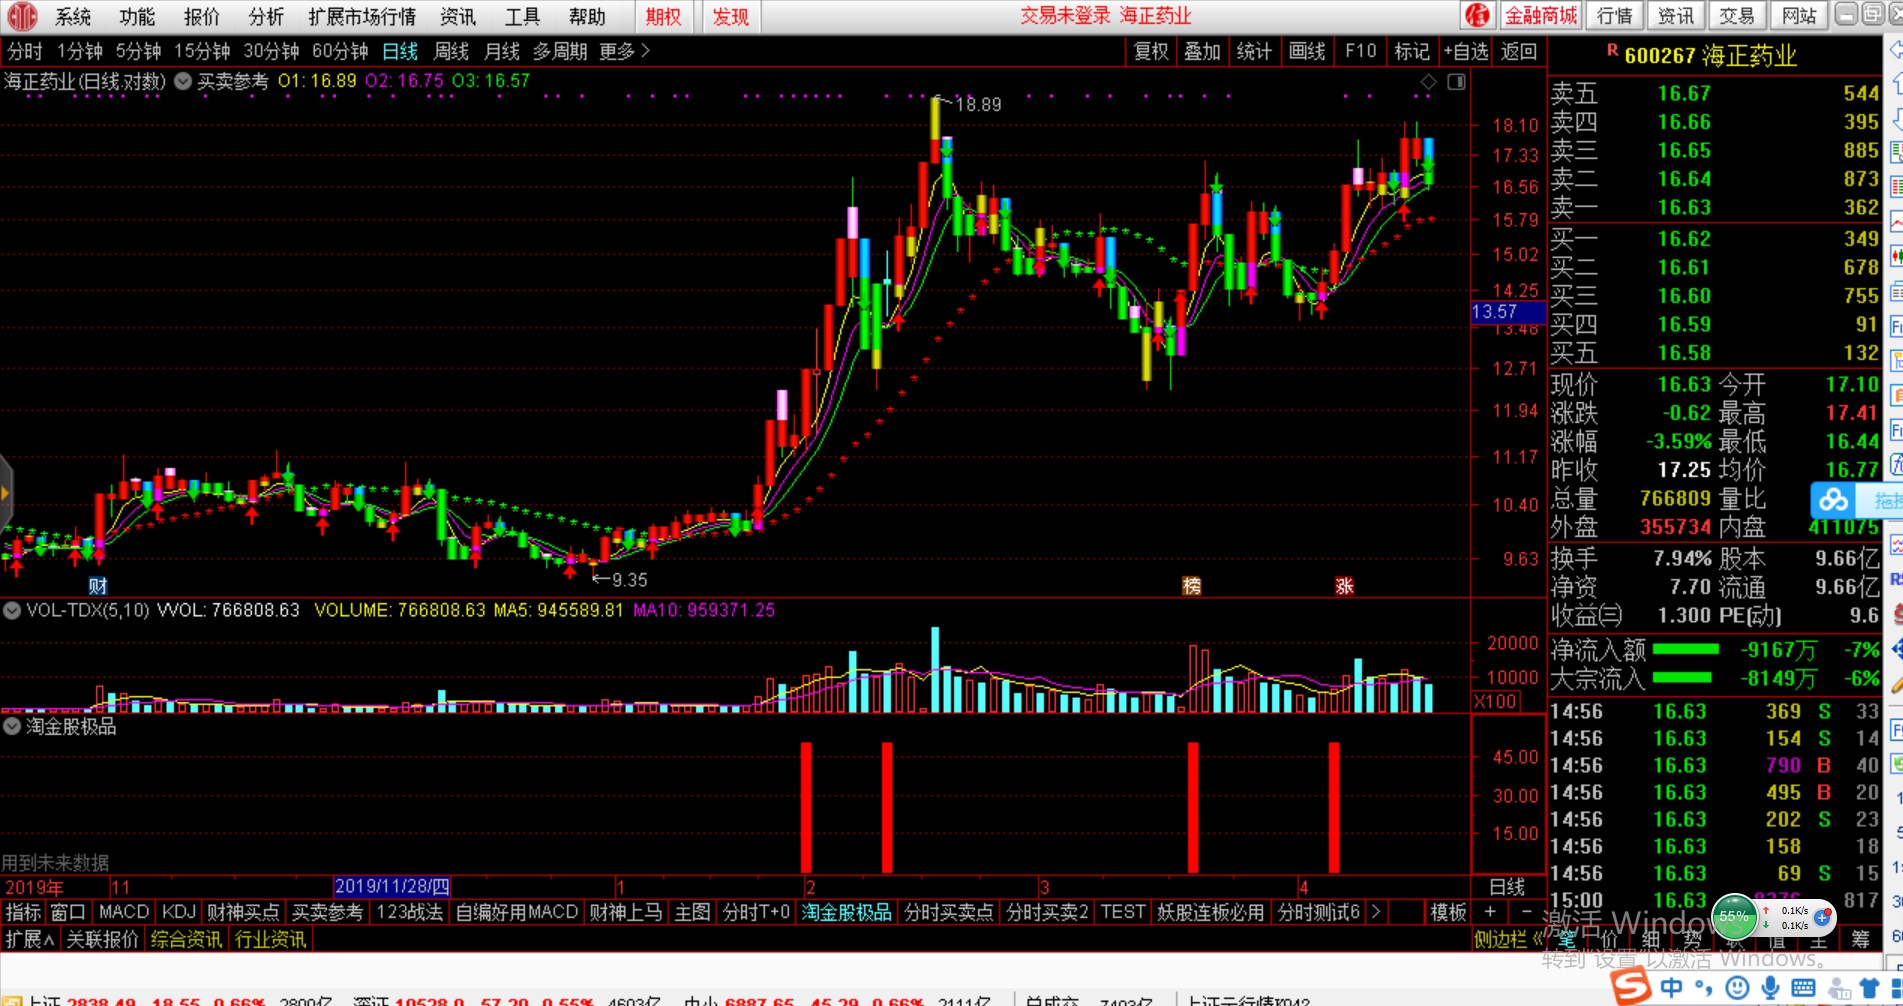Switch Sogou Chinese/English mode 中
The height and width of the screenshot is (1006, 1903).
point(1671,988)
